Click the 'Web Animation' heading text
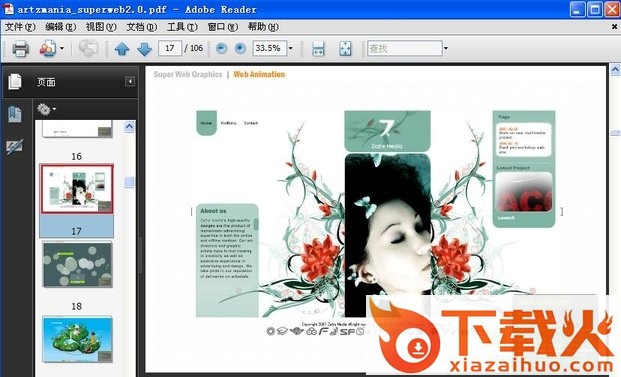The image size is (621, 377). point(259,74)
